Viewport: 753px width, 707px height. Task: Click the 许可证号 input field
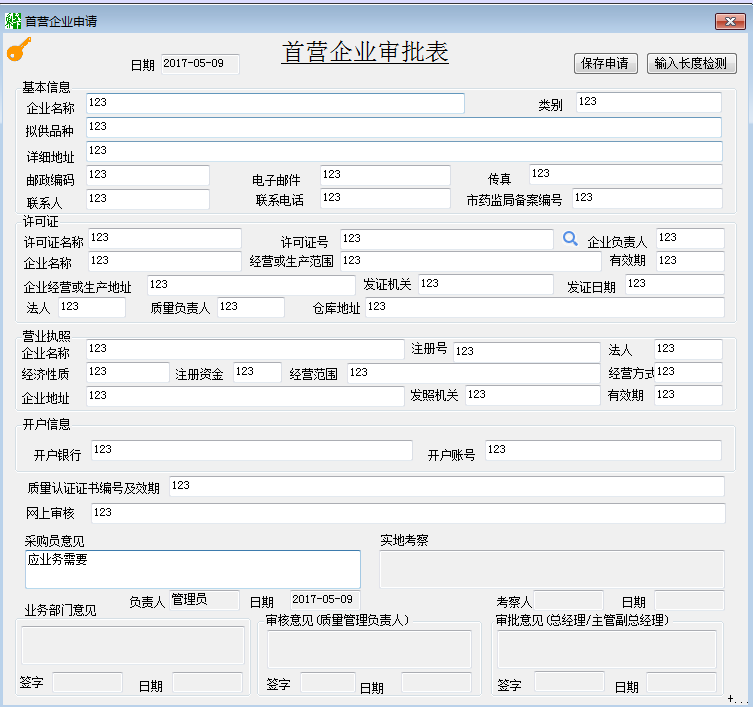pos(447,239)
